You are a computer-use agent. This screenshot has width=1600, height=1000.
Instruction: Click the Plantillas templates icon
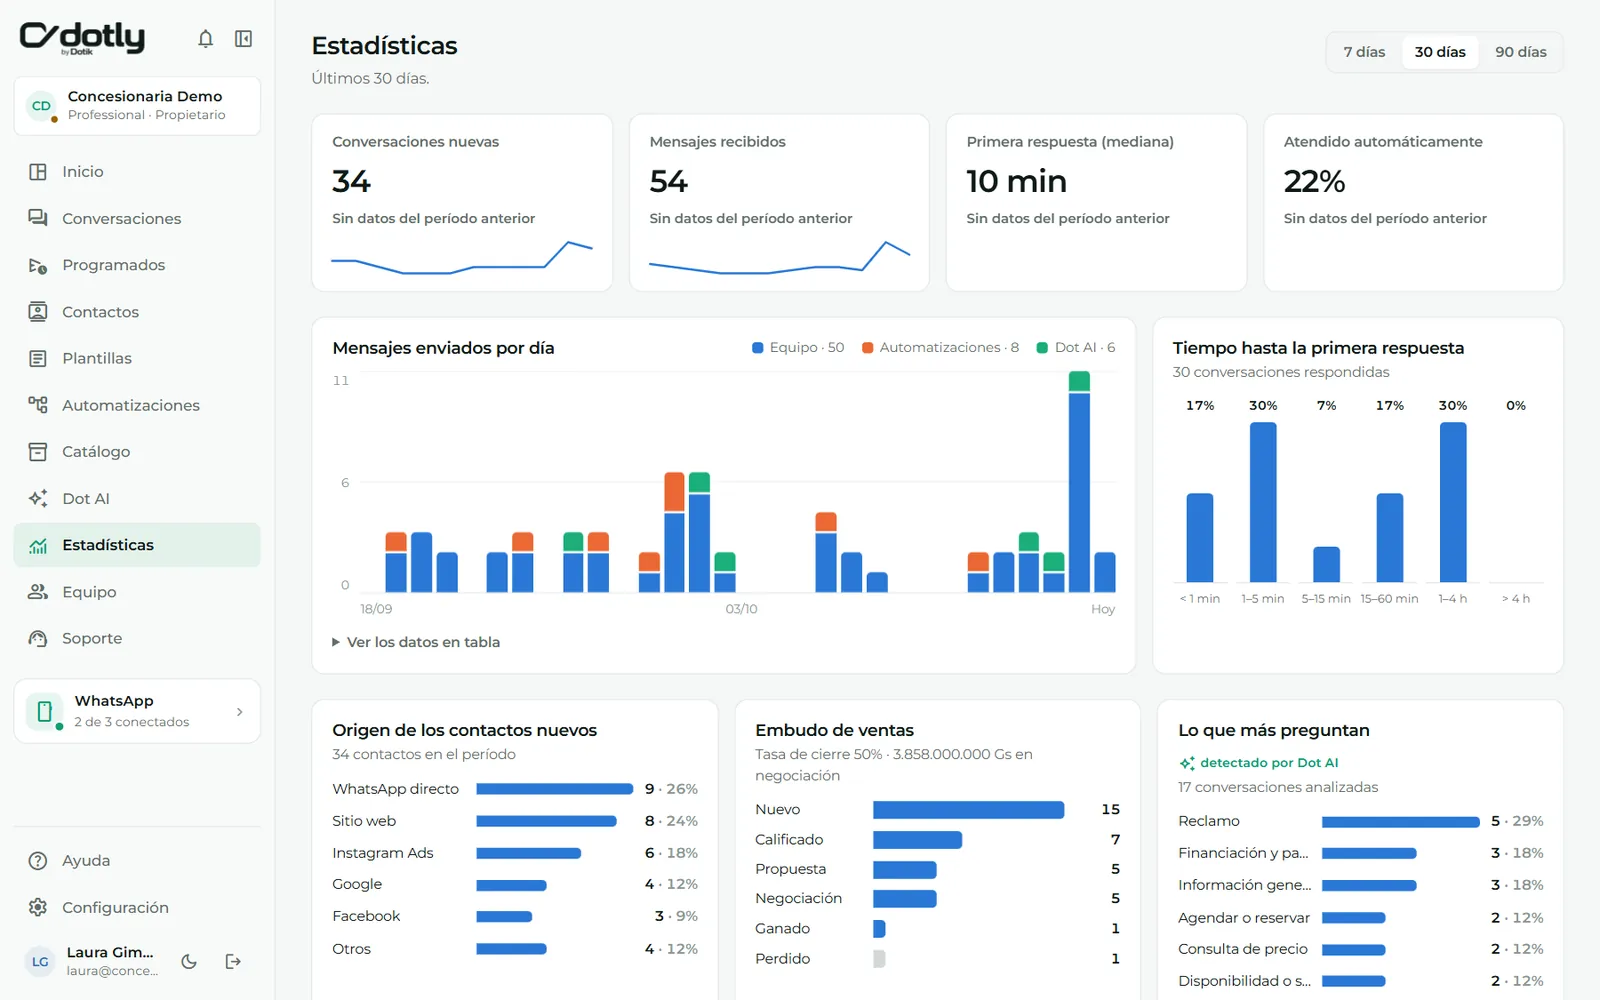coord(38,358)
